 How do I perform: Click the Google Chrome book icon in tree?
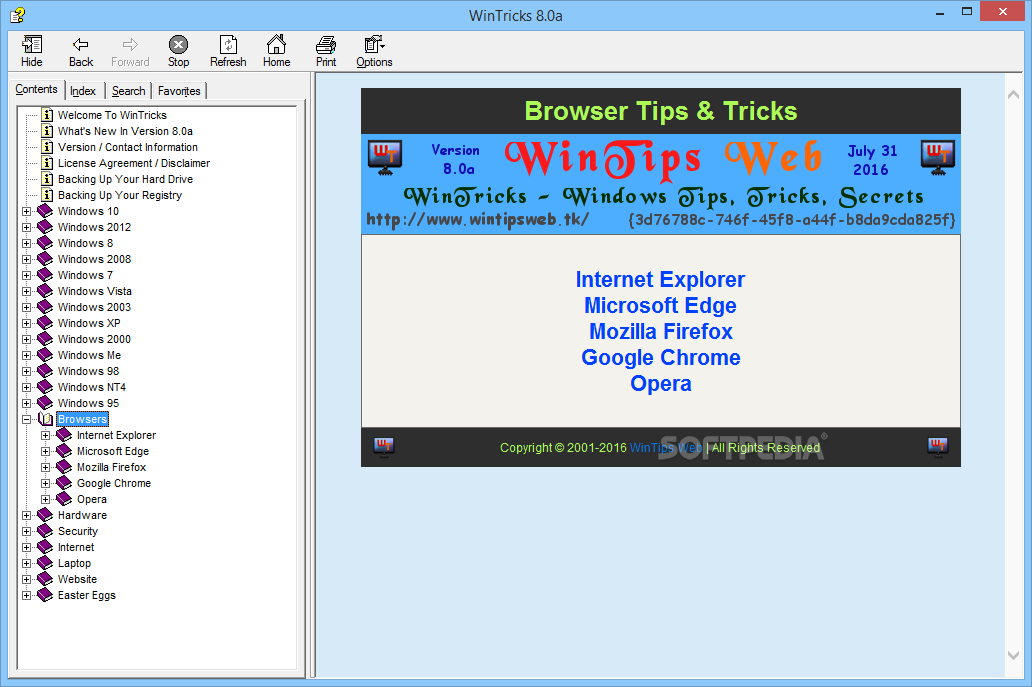tap(64, 483)
